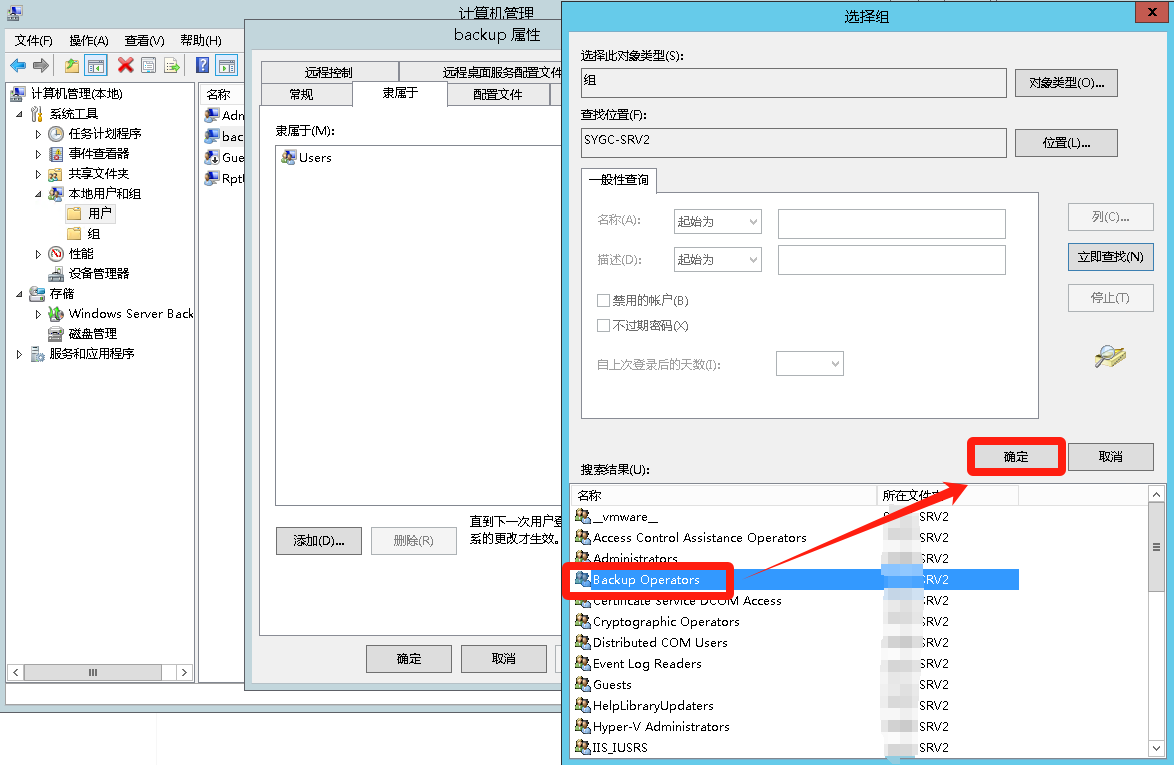Enable the 禁用的帐户 checkbox
The height and width of the screenshot is (765, 1174).
(603, 301)
